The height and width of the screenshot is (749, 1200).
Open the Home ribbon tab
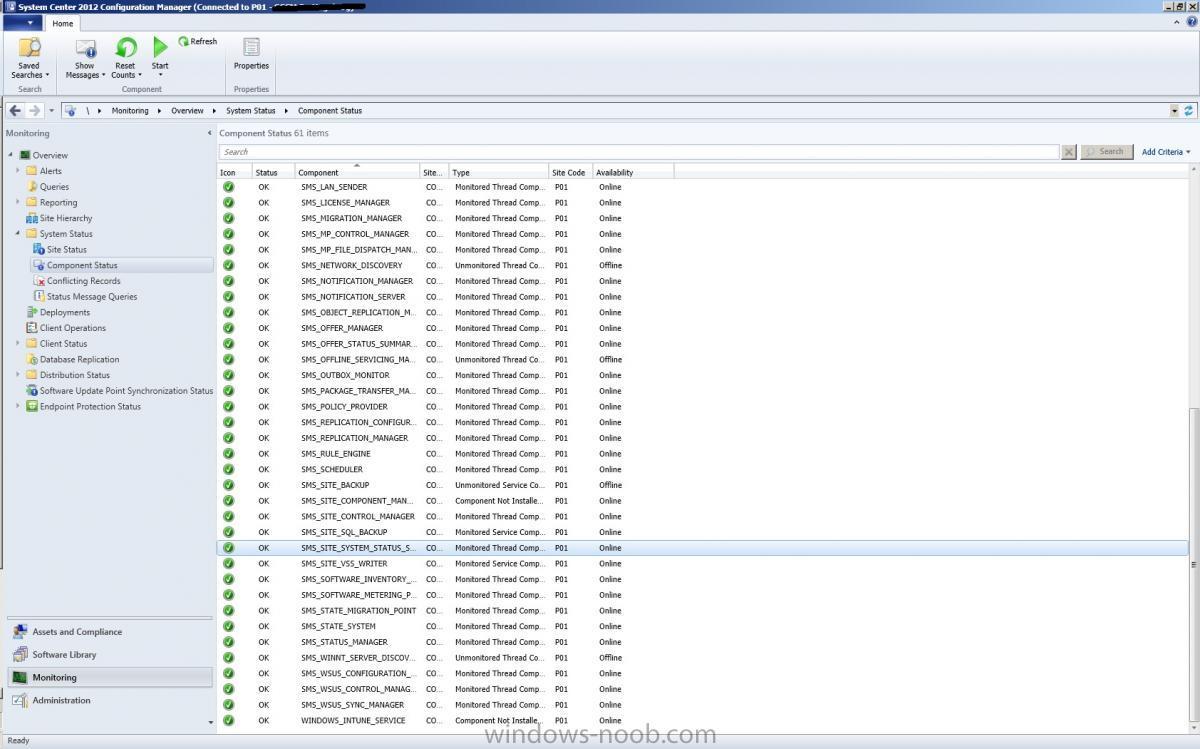[62, 23]
